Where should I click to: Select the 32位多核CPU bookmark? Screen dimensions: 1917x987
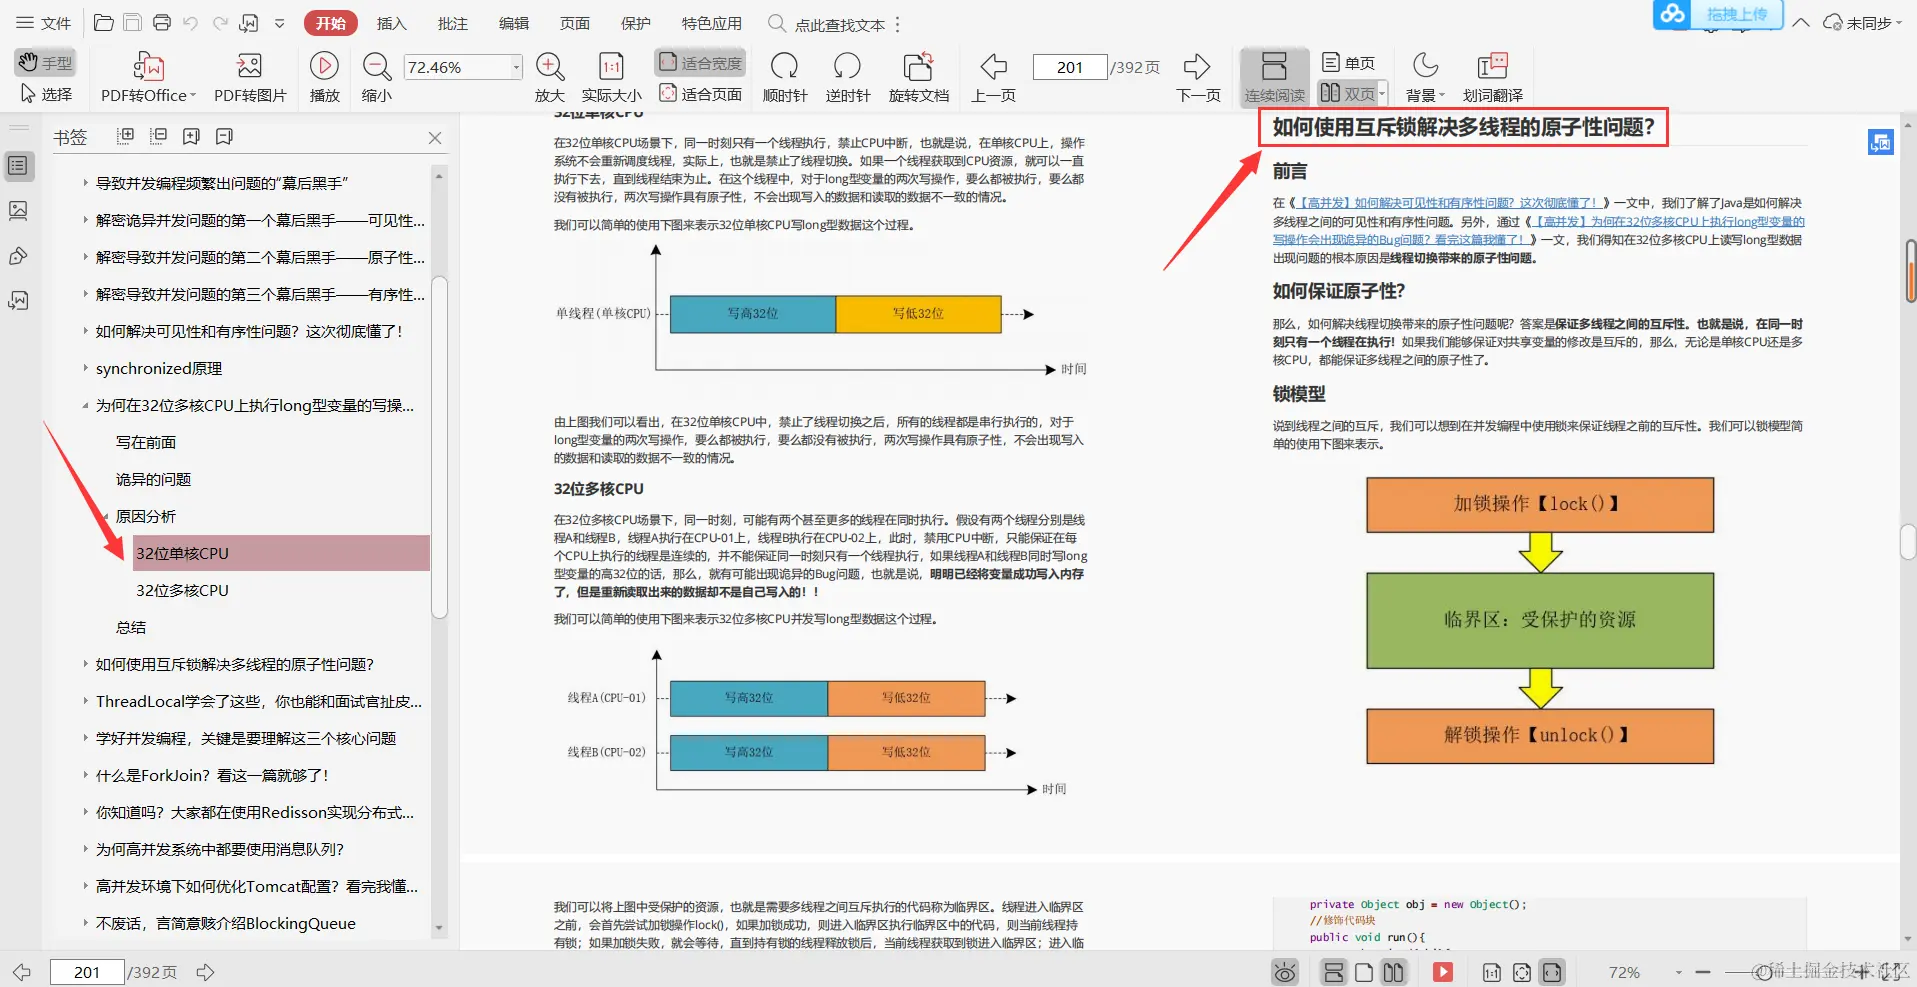[182, 590]
